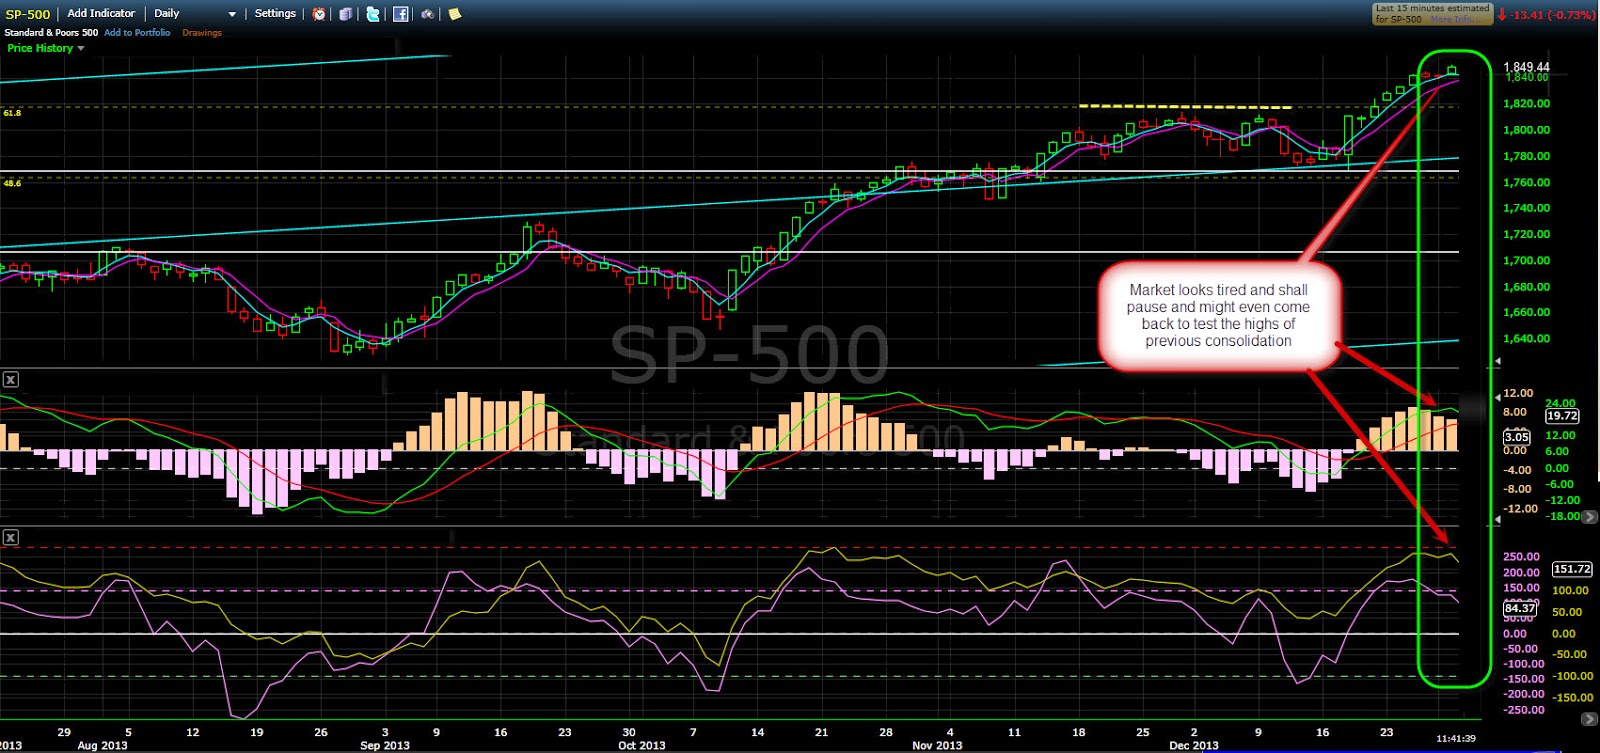
Task: Click the Standard & Poors 500 name text
Action: [51, 33]
